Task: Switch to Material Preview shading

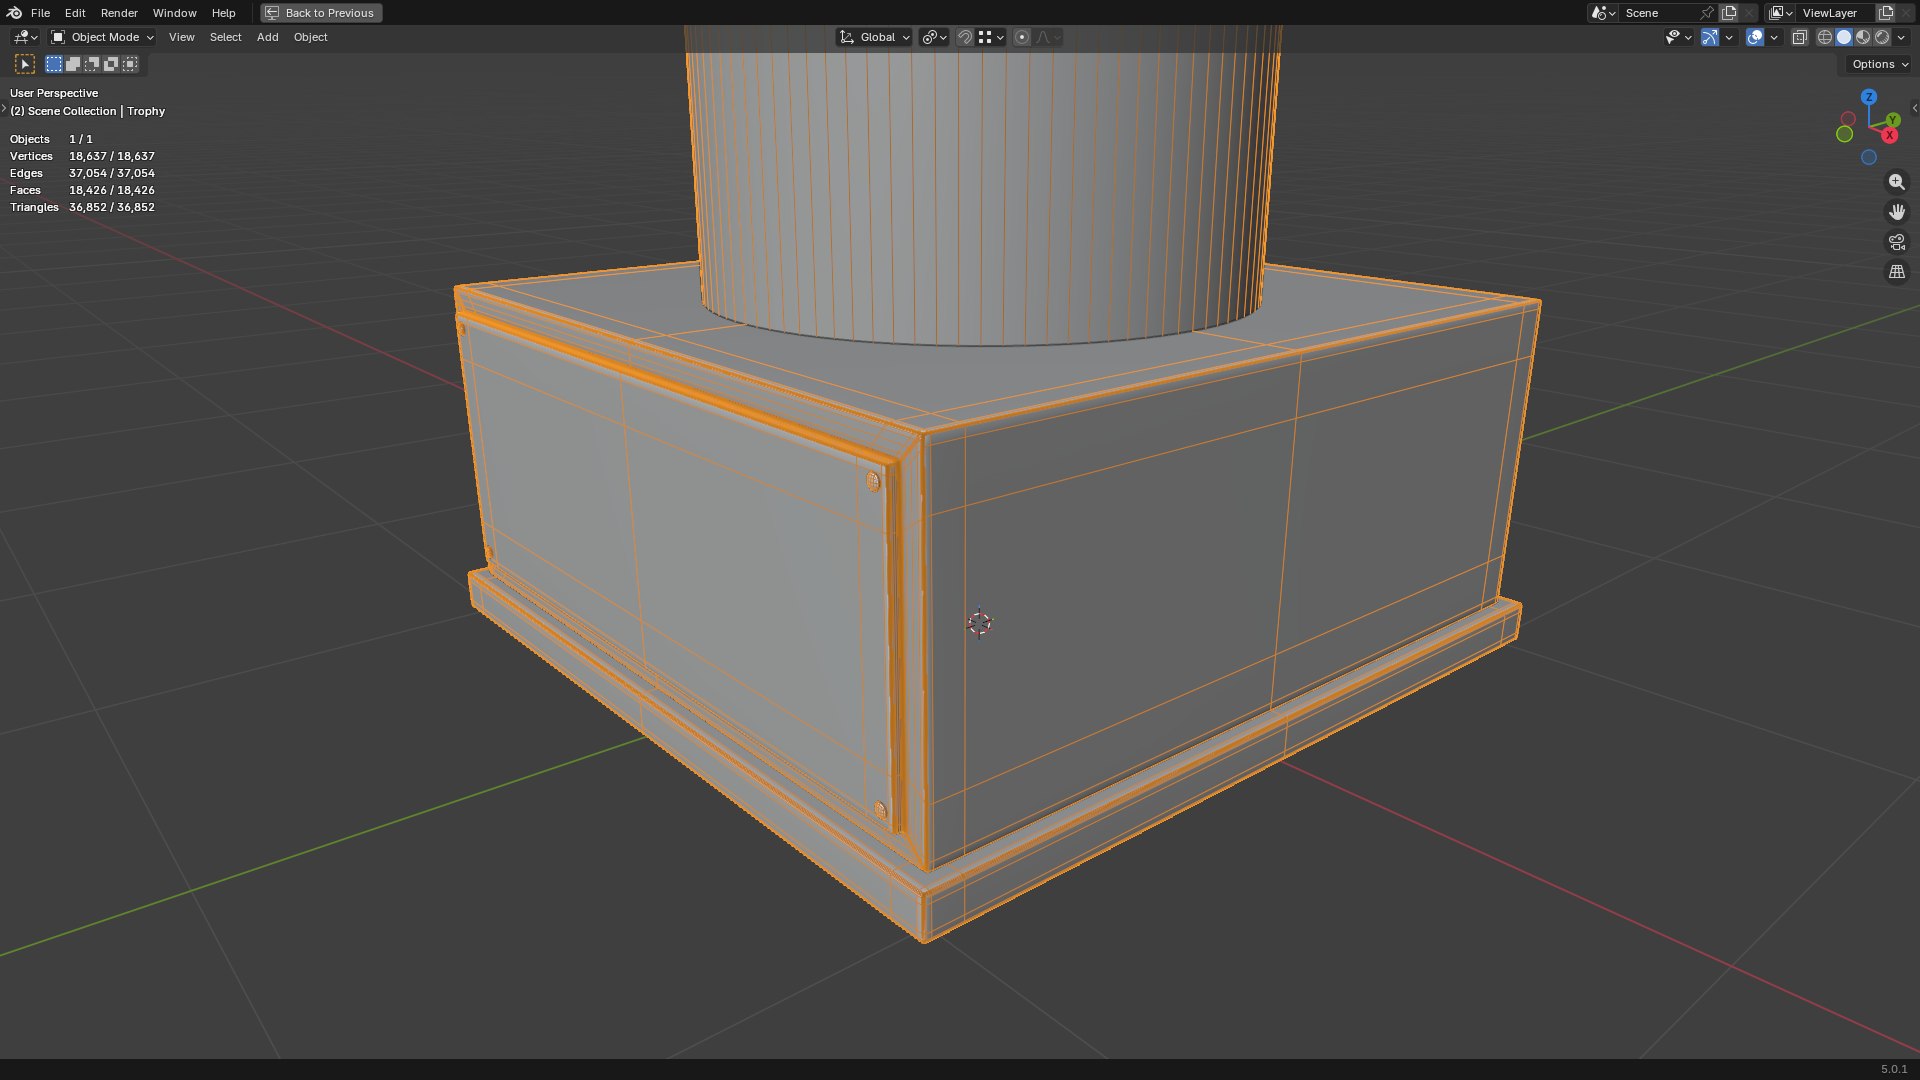Action: point(1863,37)
